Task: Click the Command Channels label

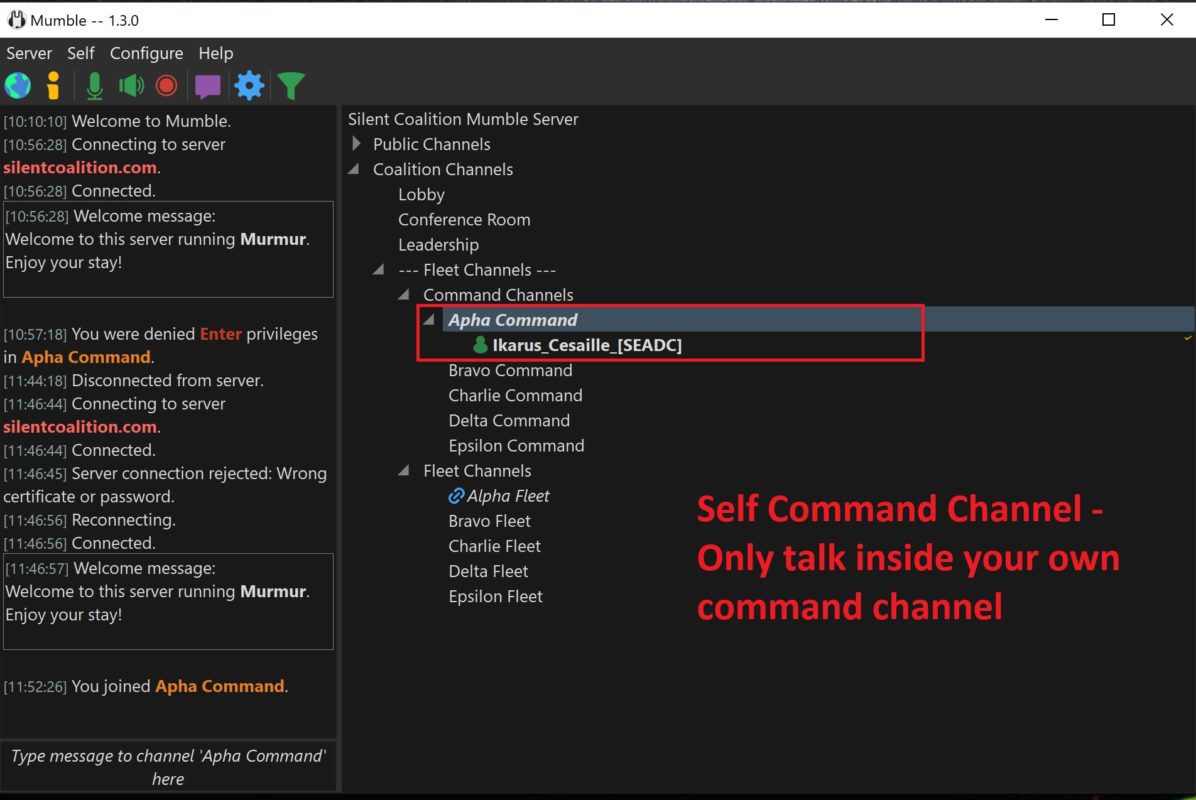Action: tap(498, 294)
